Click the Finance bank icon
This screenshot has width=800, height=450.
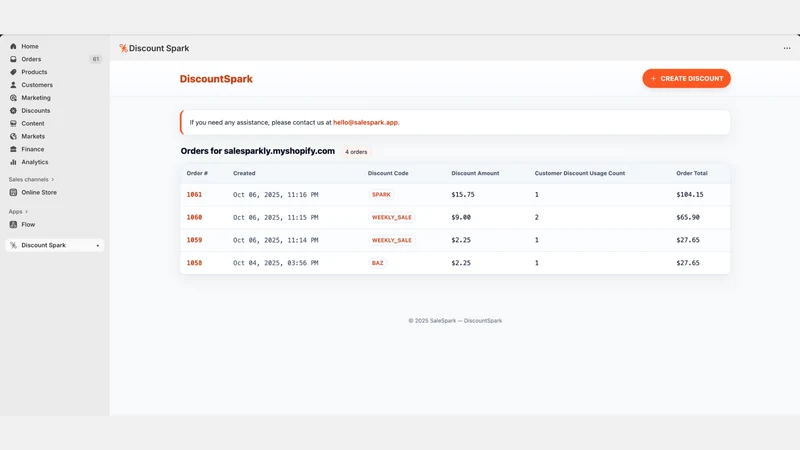(13, 149)
